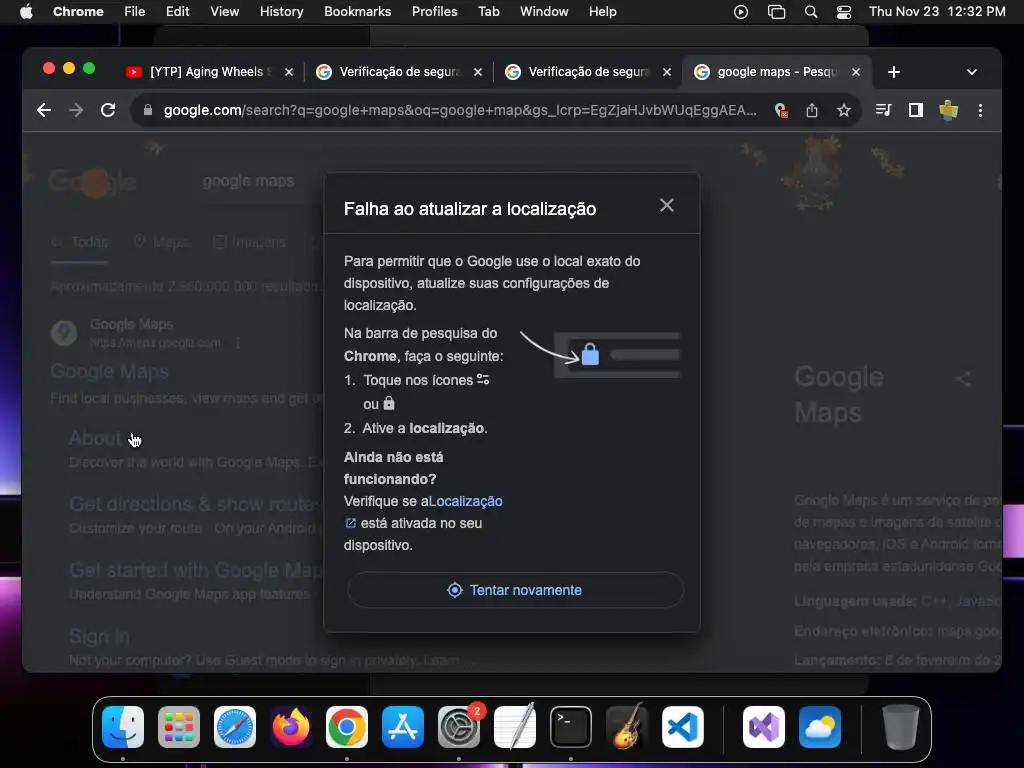Open Launchpad from the dock
The height and width of the screenshot is (768, 1024).
point(179,727)
